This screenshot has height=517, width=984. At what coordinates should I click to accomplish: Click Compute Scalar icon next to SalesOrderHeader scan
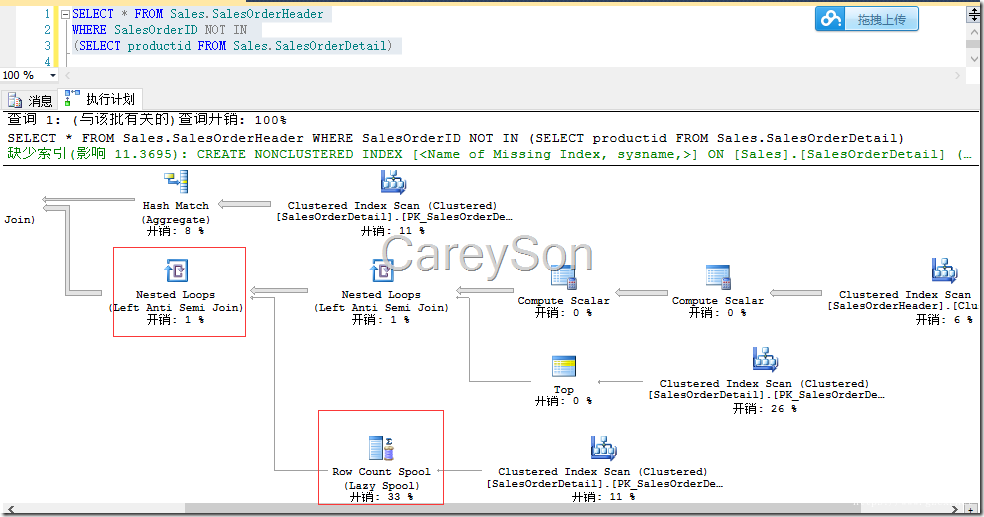[x=718, y=277]
